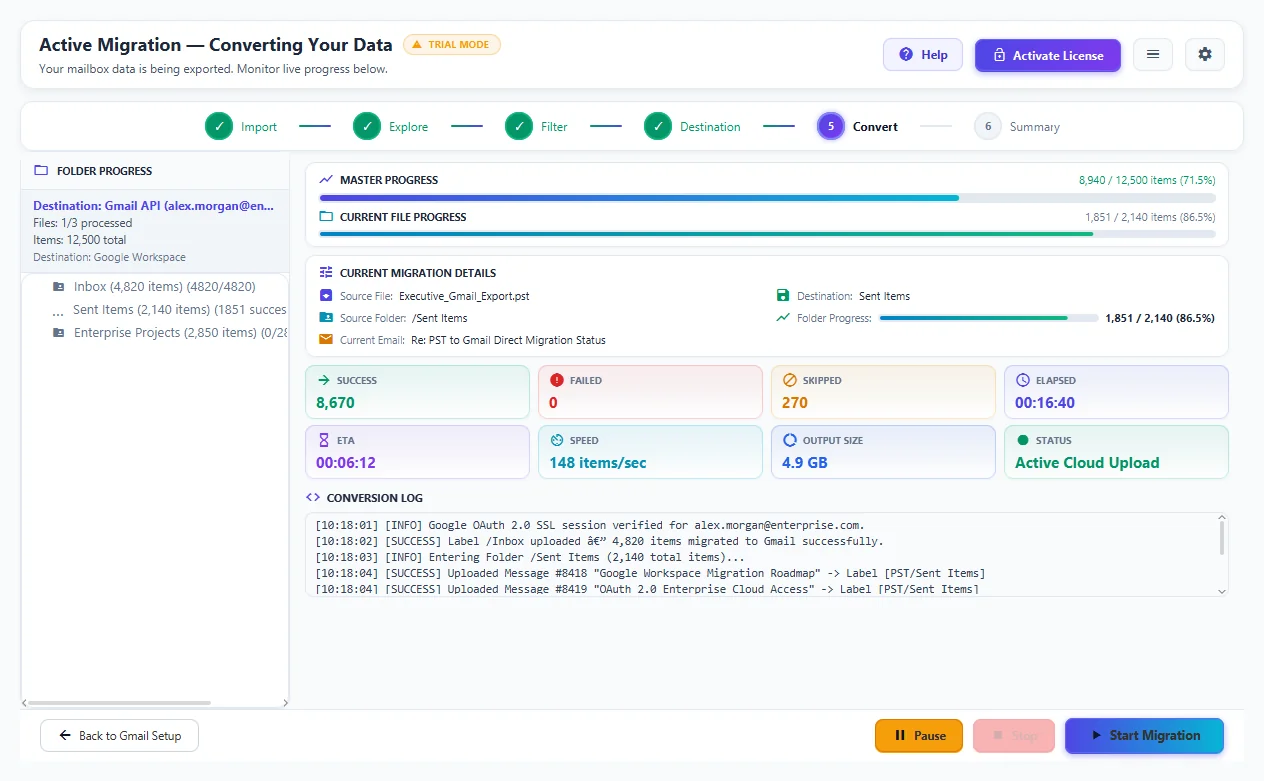Click the Output Size icon
Viewport: 1264px width, 781px height.
pos(789,440)
